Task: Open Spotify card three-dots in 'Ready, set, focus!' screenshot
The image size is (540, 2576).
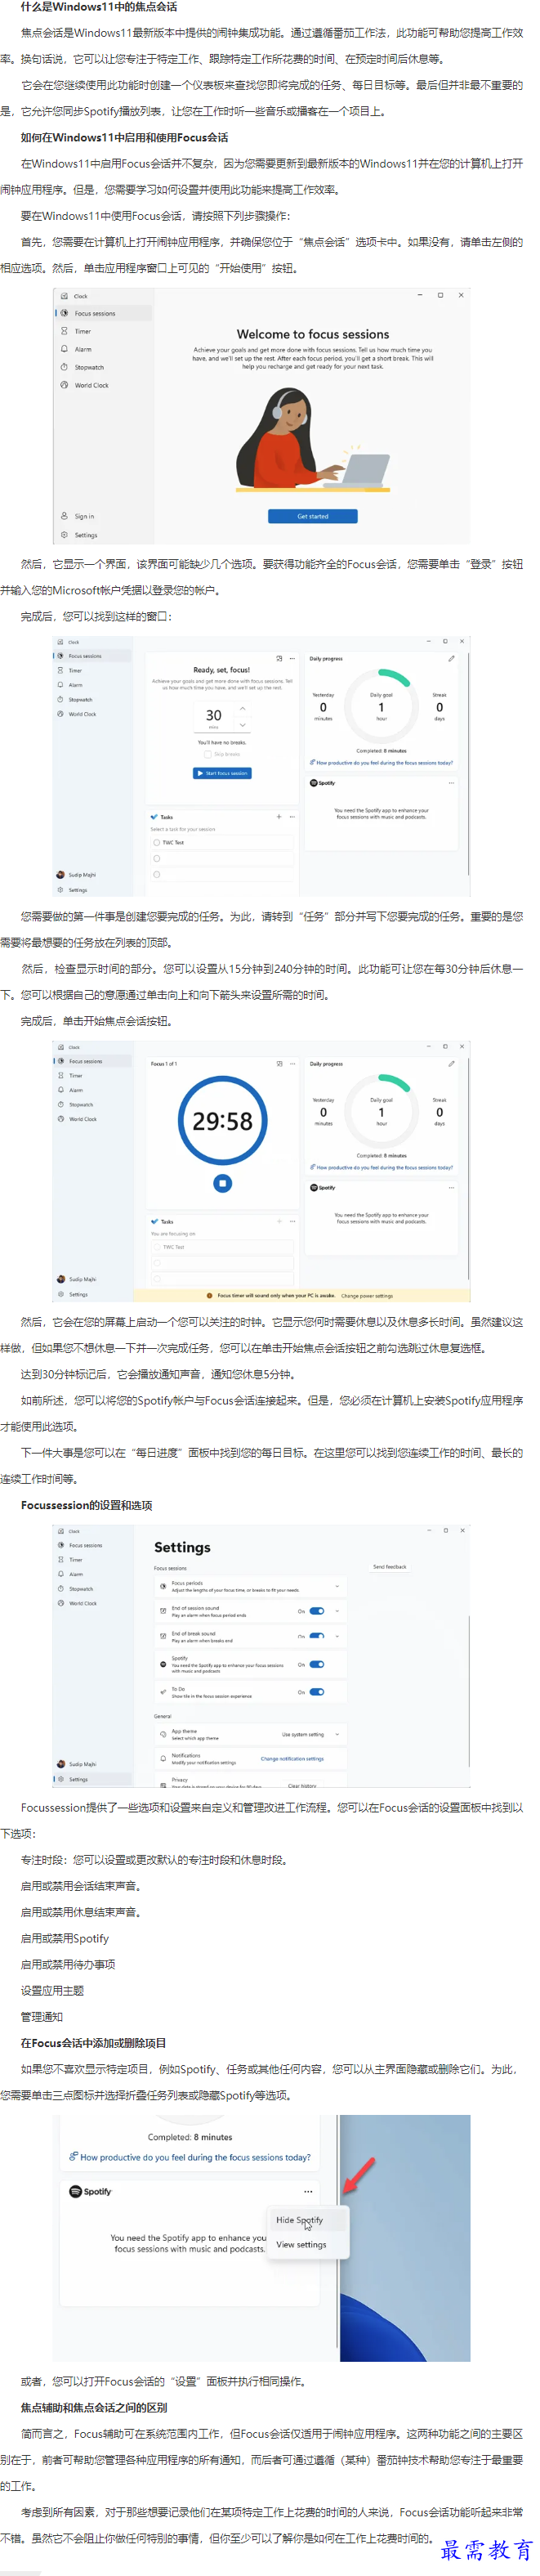Action: [x=451, y=783]
